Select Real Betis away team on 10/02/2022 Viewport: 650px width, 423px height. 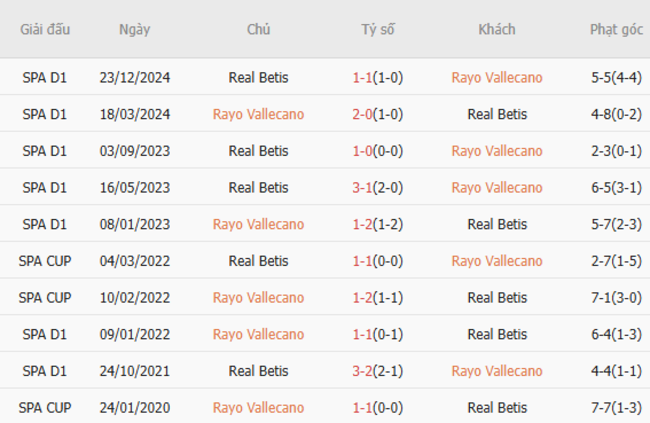(497, 297)
